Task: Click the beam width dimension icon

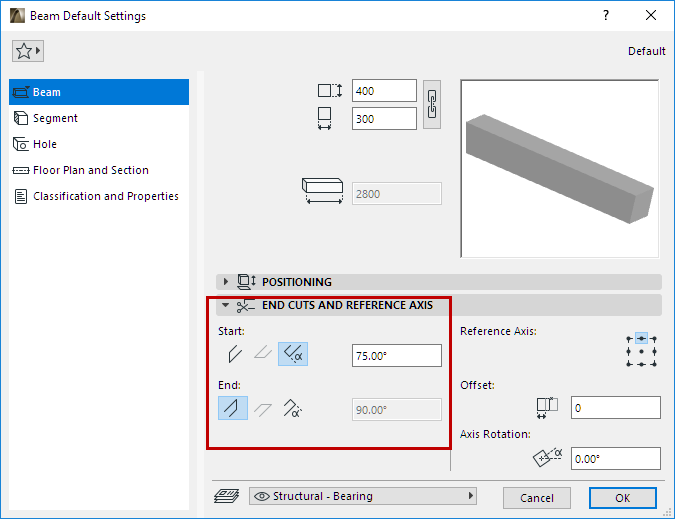Action: [325, 118]
